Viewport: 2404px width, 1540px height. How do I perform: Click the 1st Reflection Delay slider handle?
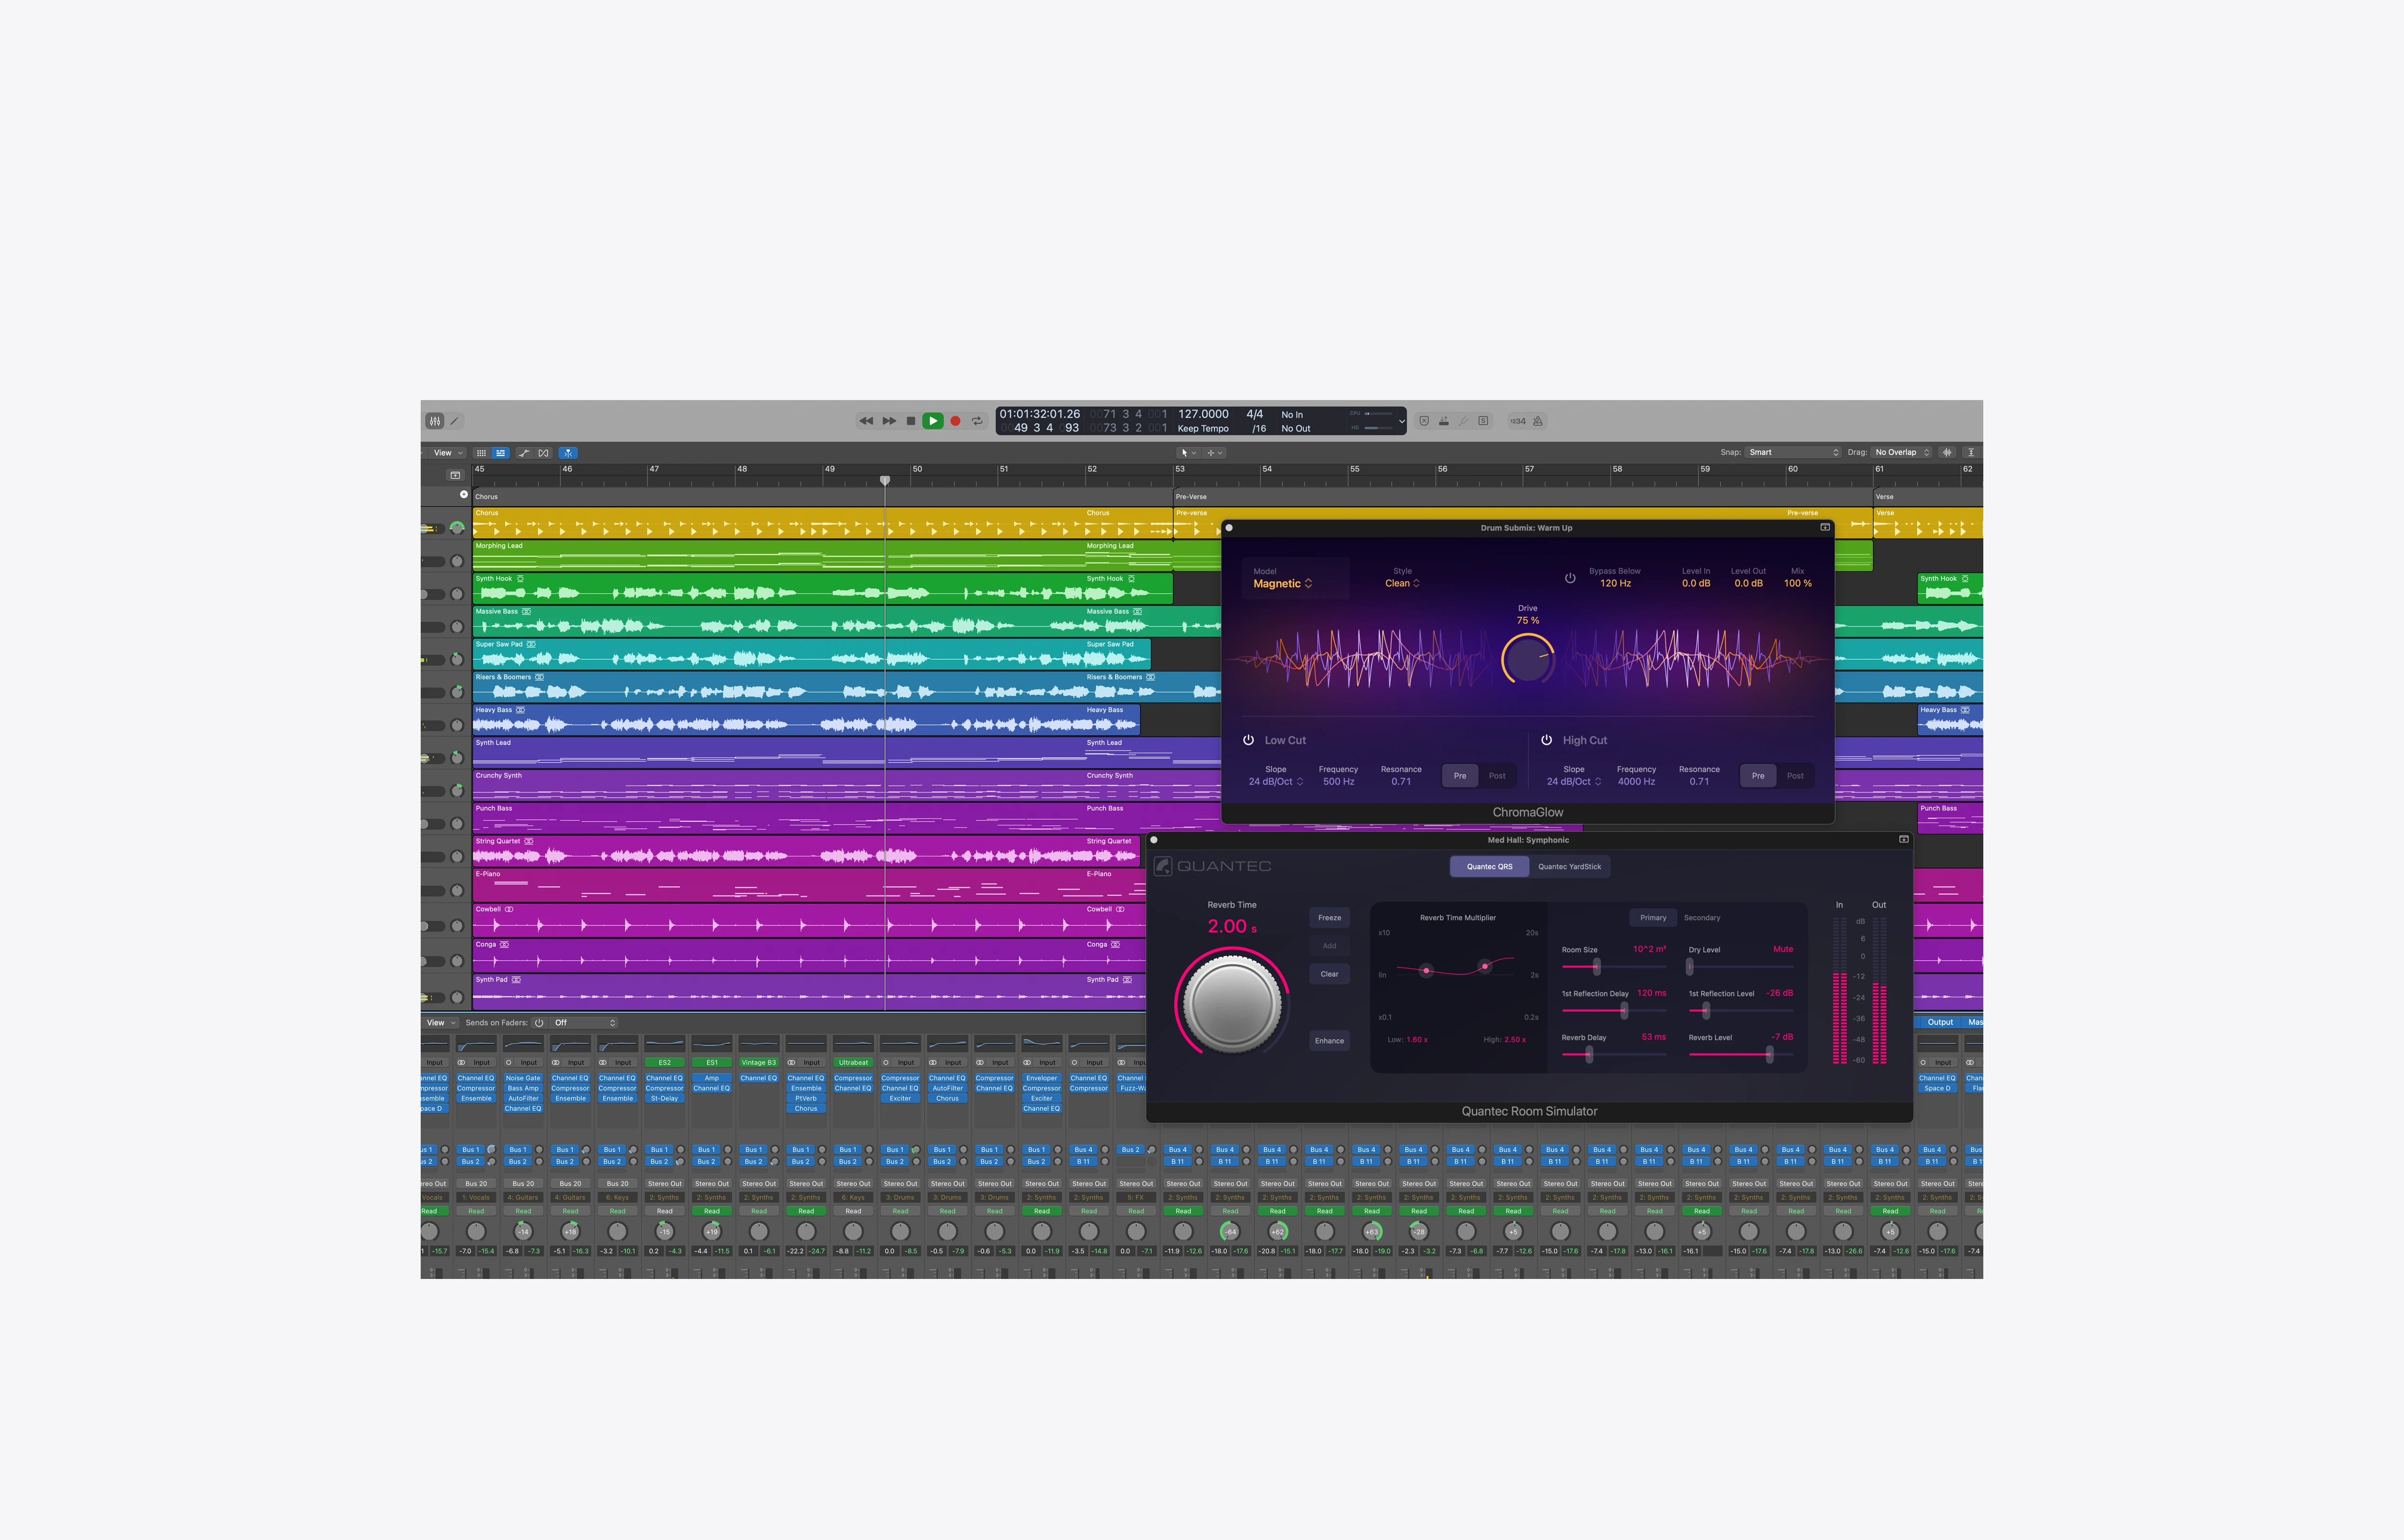click(1624, 1011)
